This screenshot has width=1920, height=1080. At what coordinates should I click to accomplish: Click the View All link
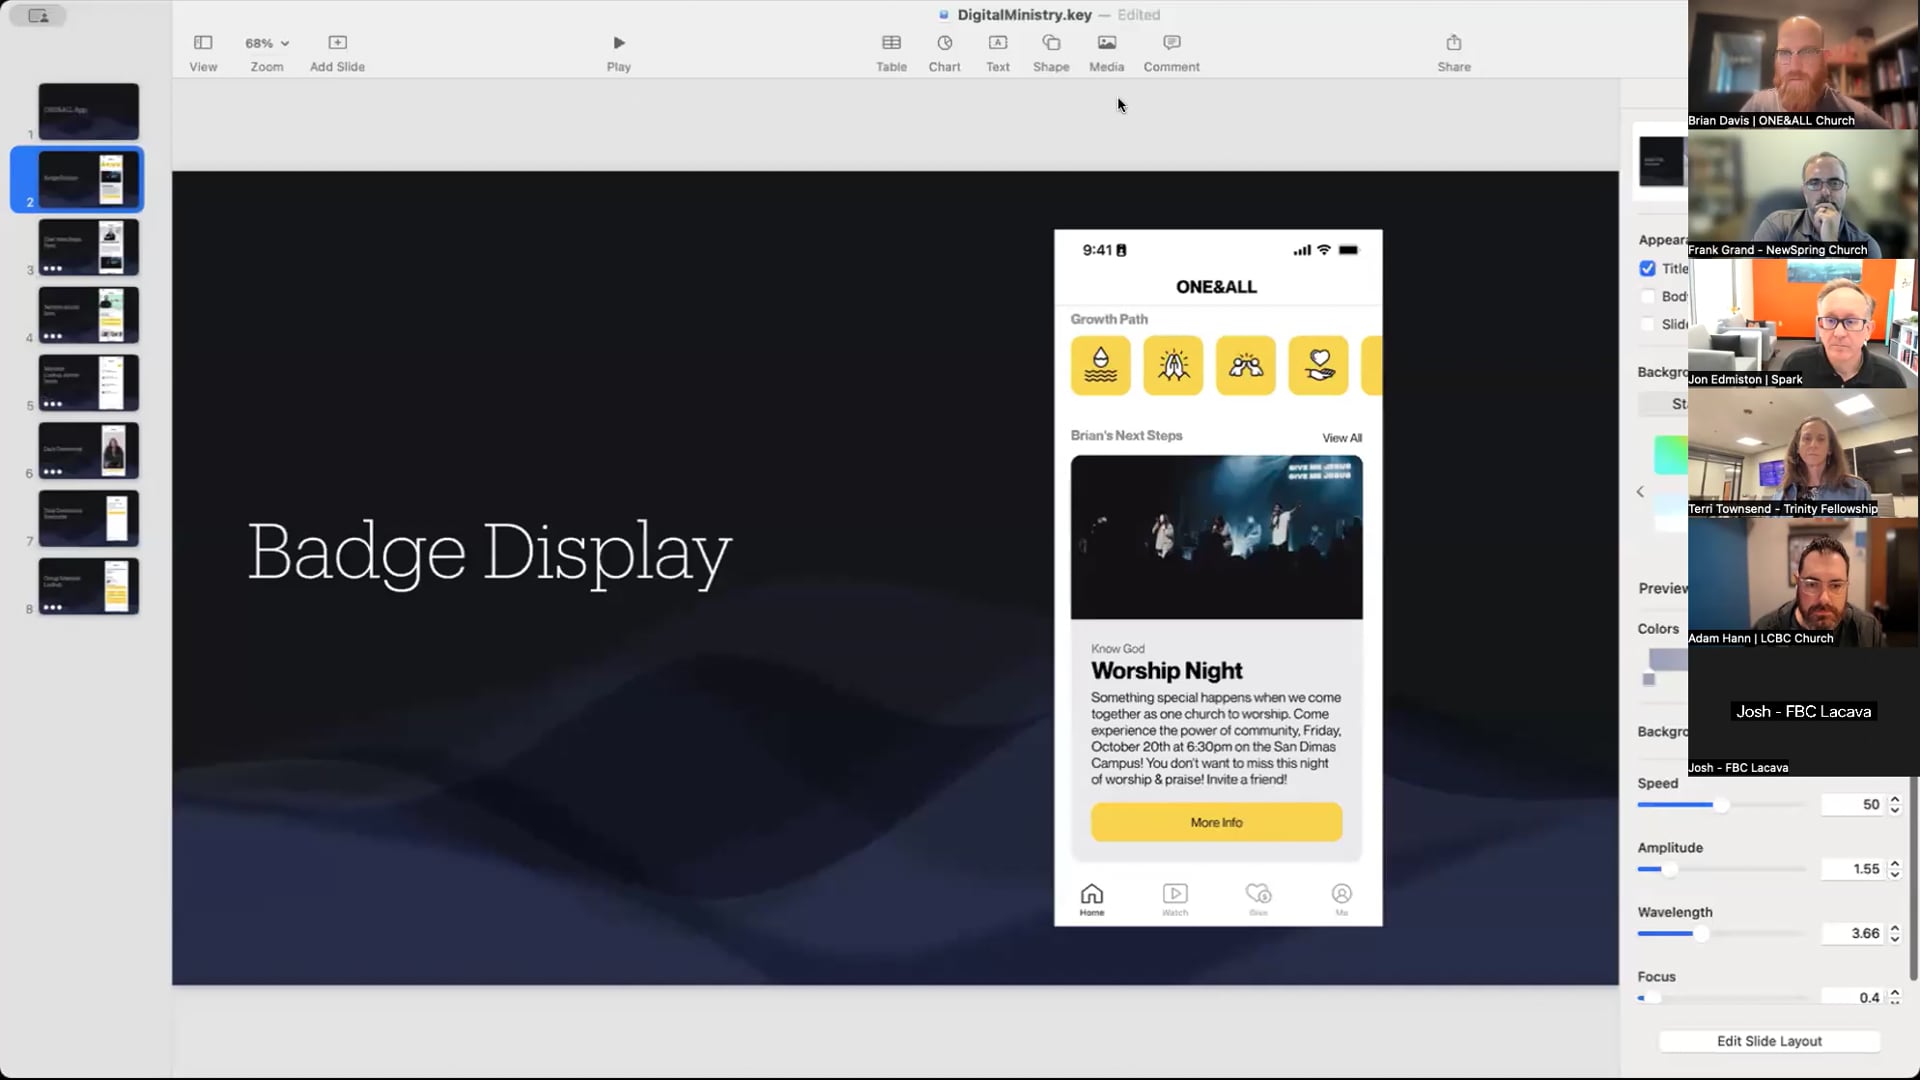tap(1342, 438)
